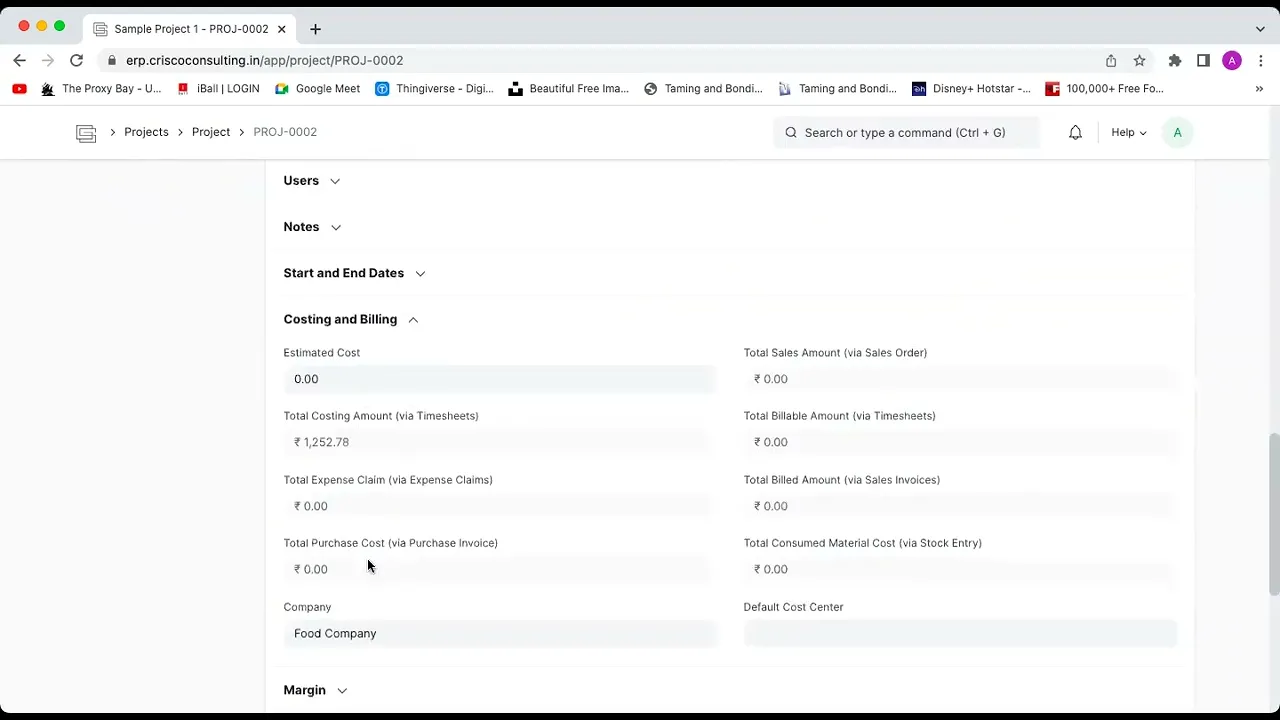Expand the Notes section
Image resolution: width=1280 pixels, height=720 pixels.
click(x=312, y=227)
